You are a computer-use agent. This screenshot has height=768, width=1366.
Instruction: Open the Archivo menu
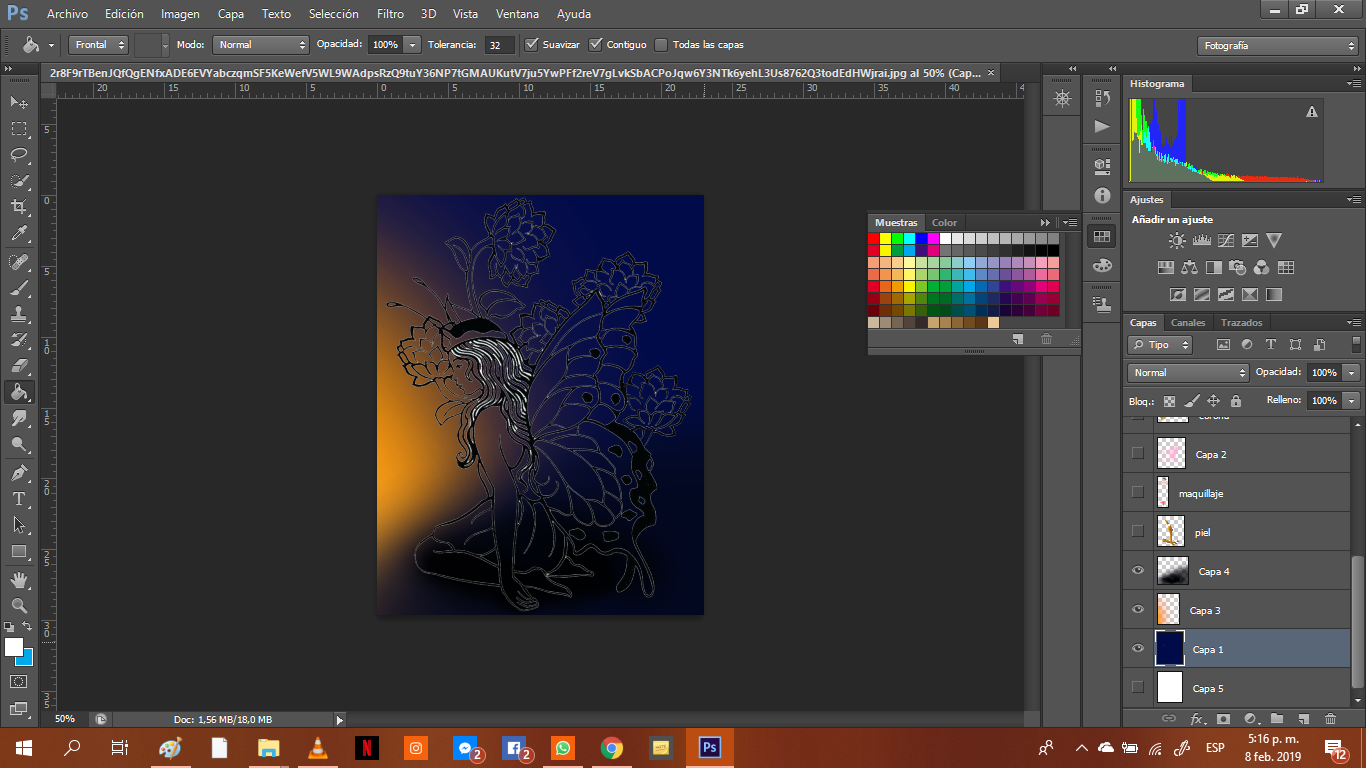[67, 14]
